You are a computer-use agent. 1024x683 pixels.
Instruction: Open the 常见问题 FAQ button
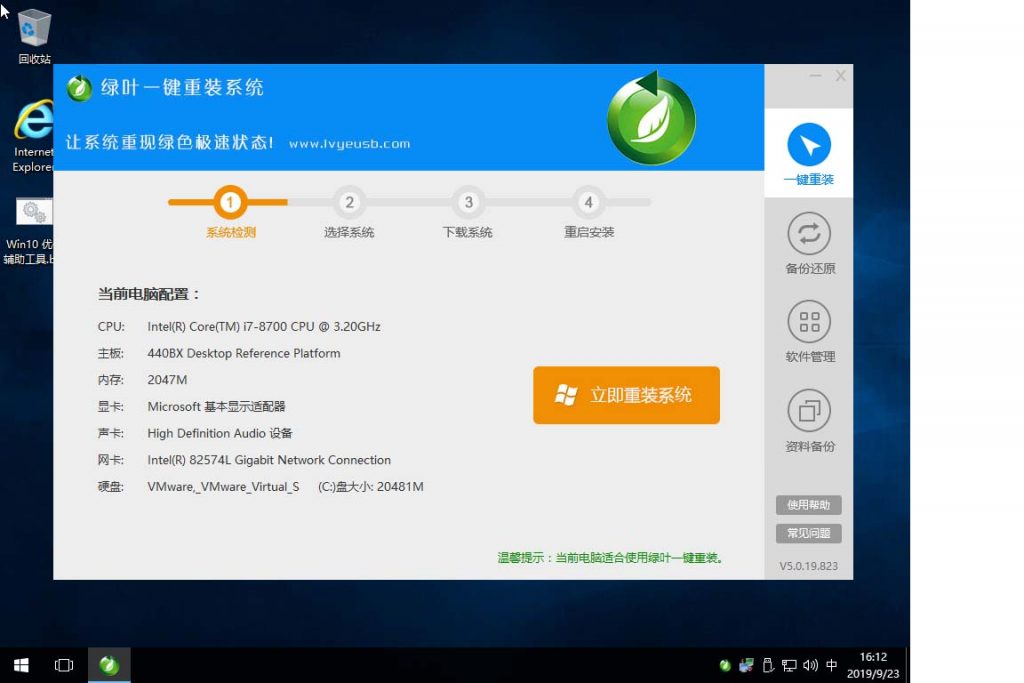pyautogui.click(x=808, y=533)
